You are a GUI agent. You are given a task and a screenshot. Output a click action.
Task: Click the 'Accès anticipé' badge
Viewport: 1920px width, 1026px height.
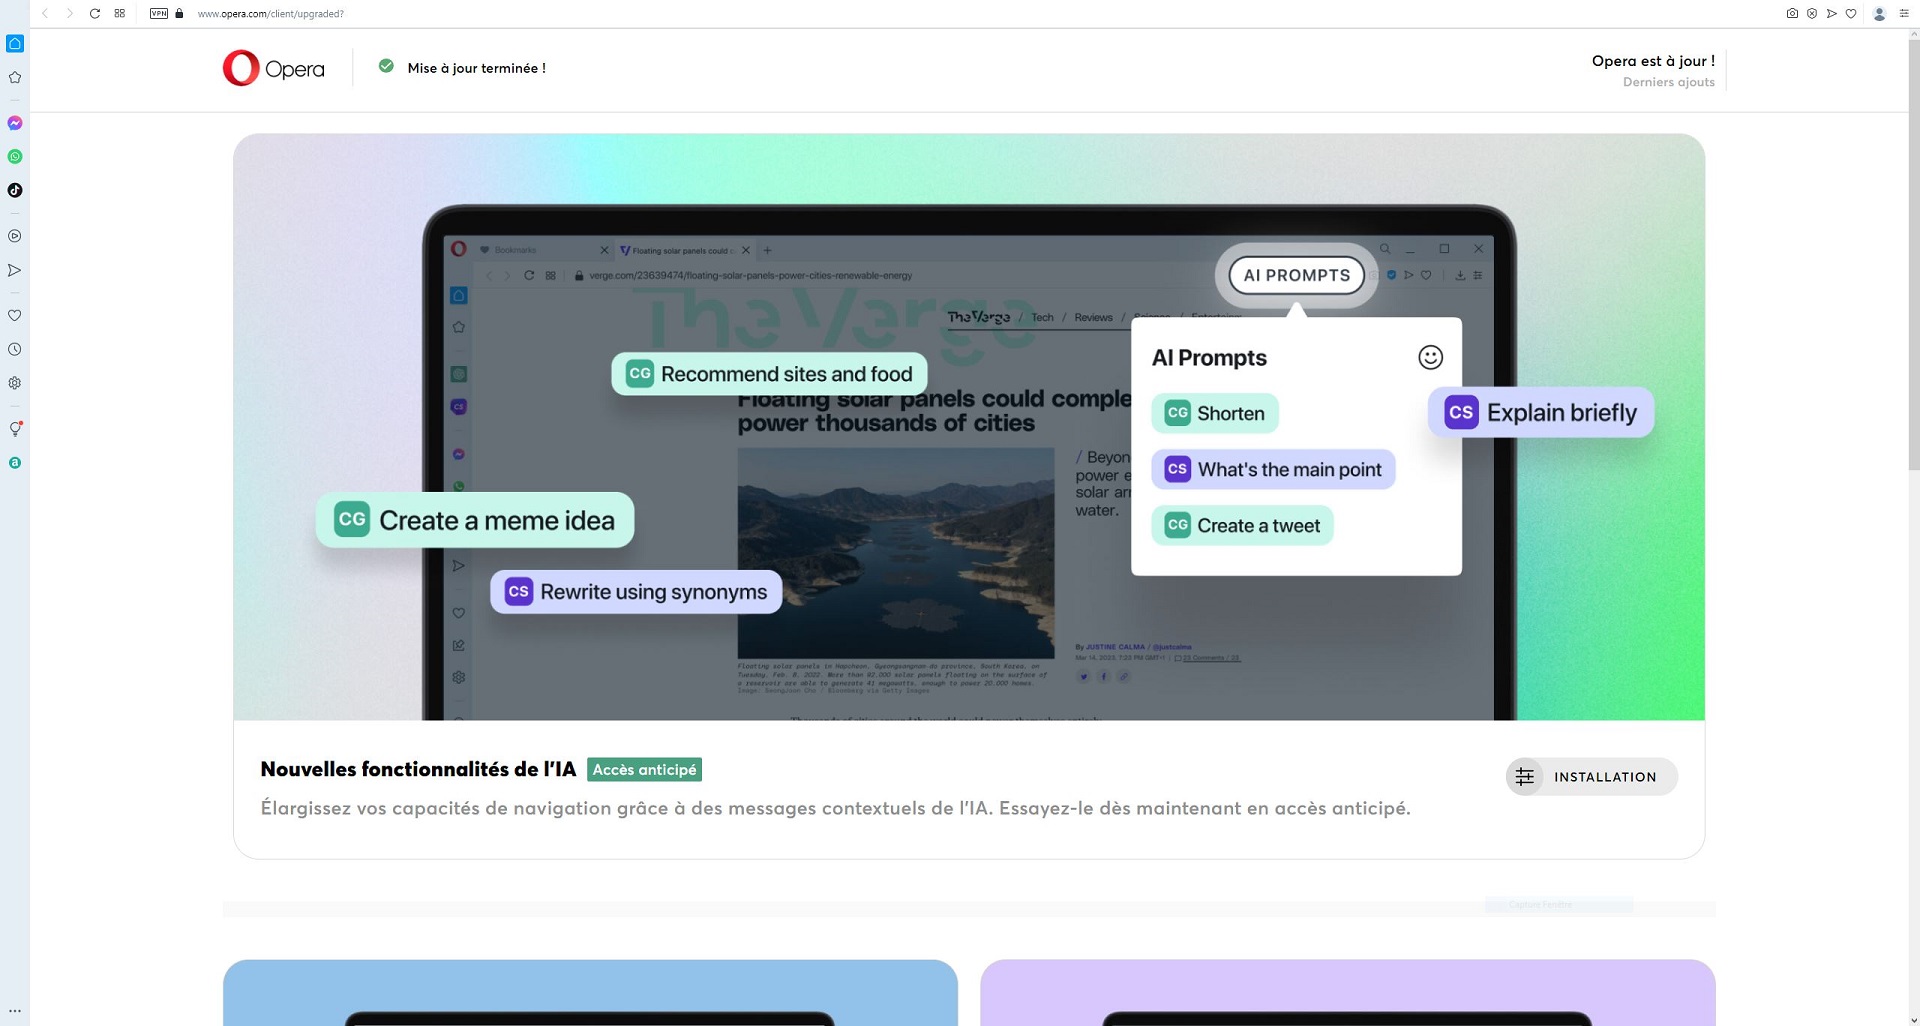[644, 769]
